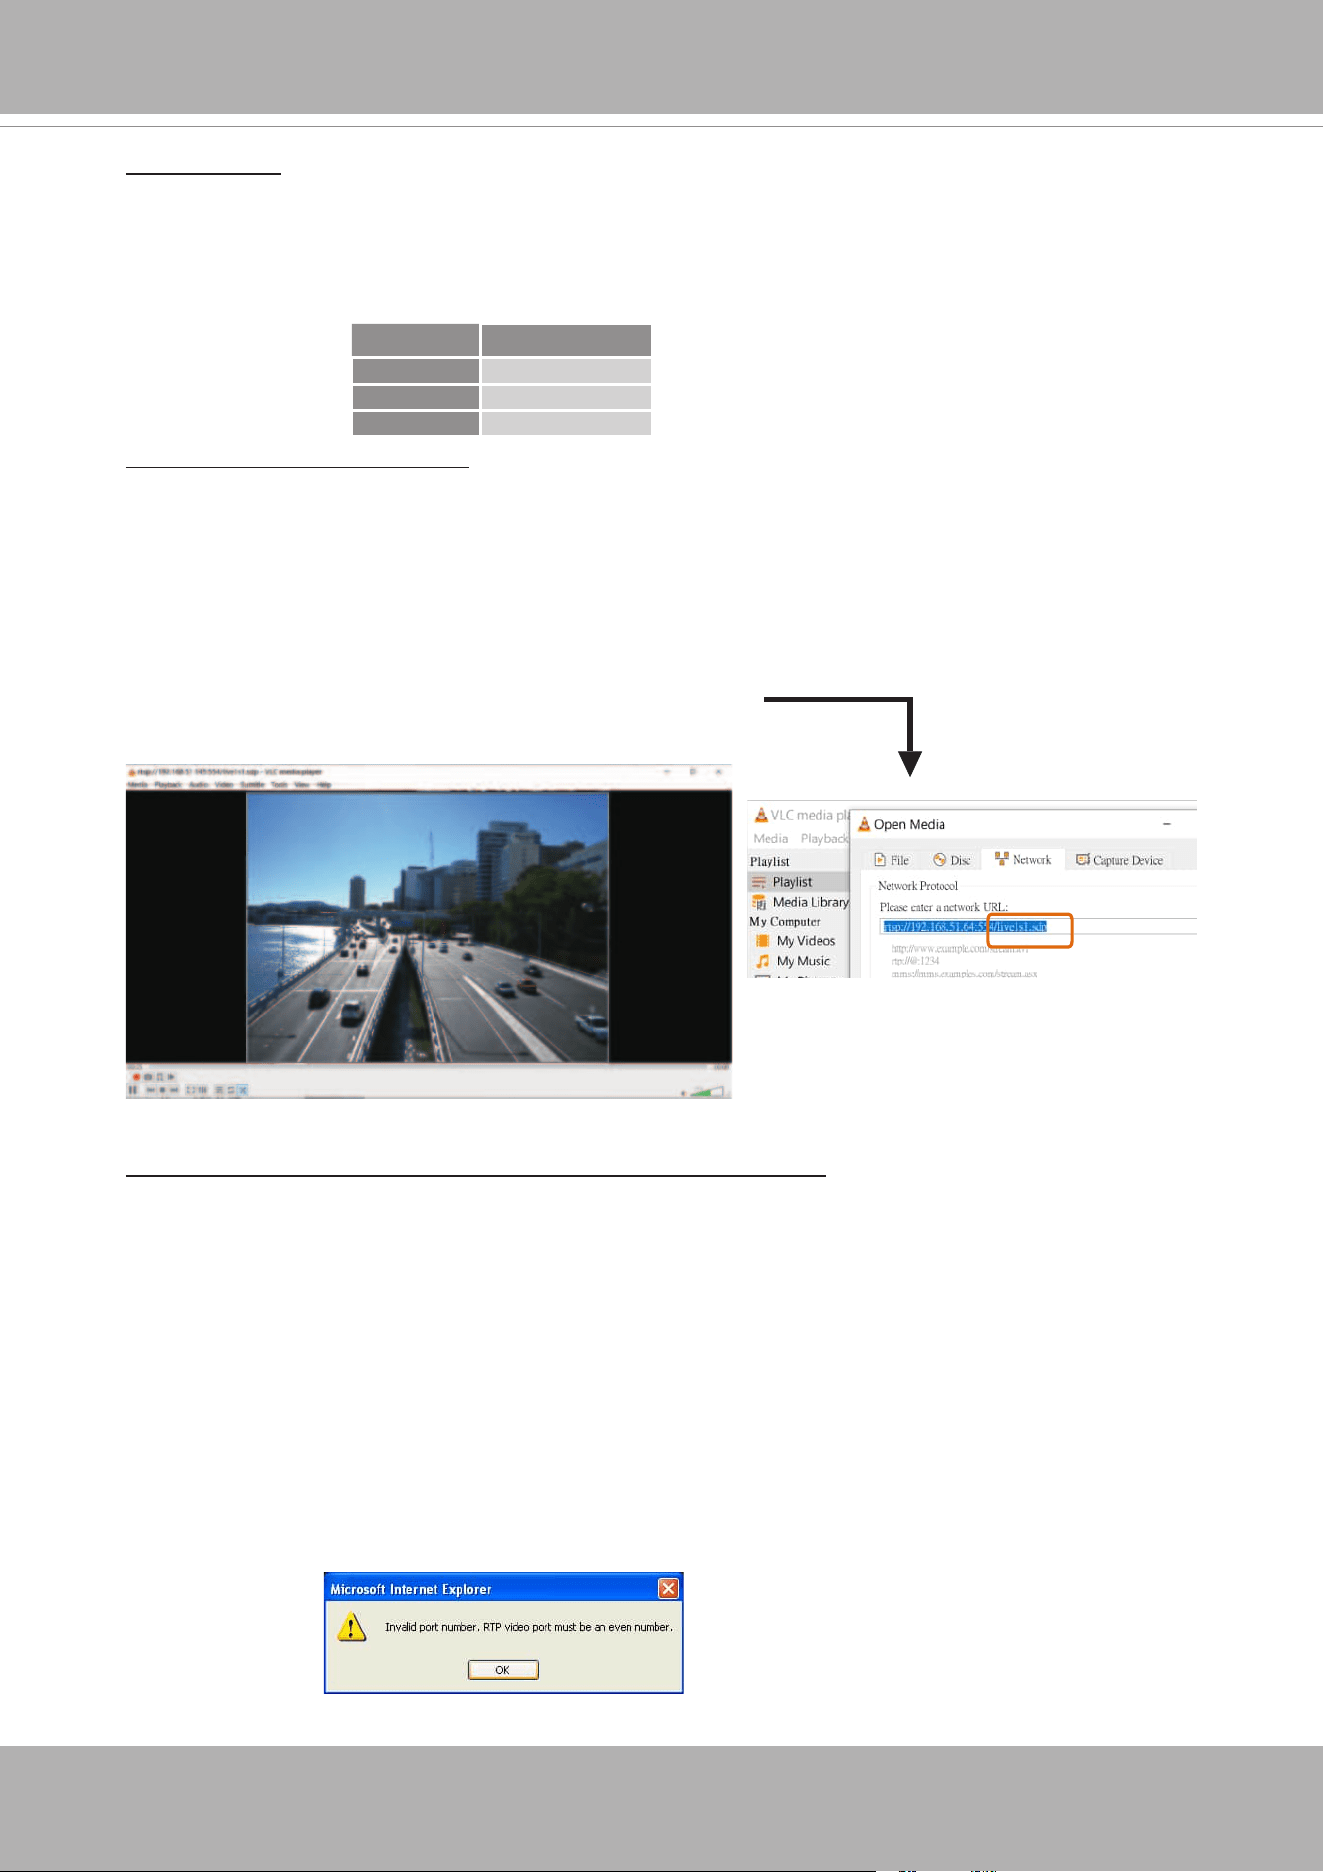Select Media Library in the VLC sidebar

click(x=799, y=902)
